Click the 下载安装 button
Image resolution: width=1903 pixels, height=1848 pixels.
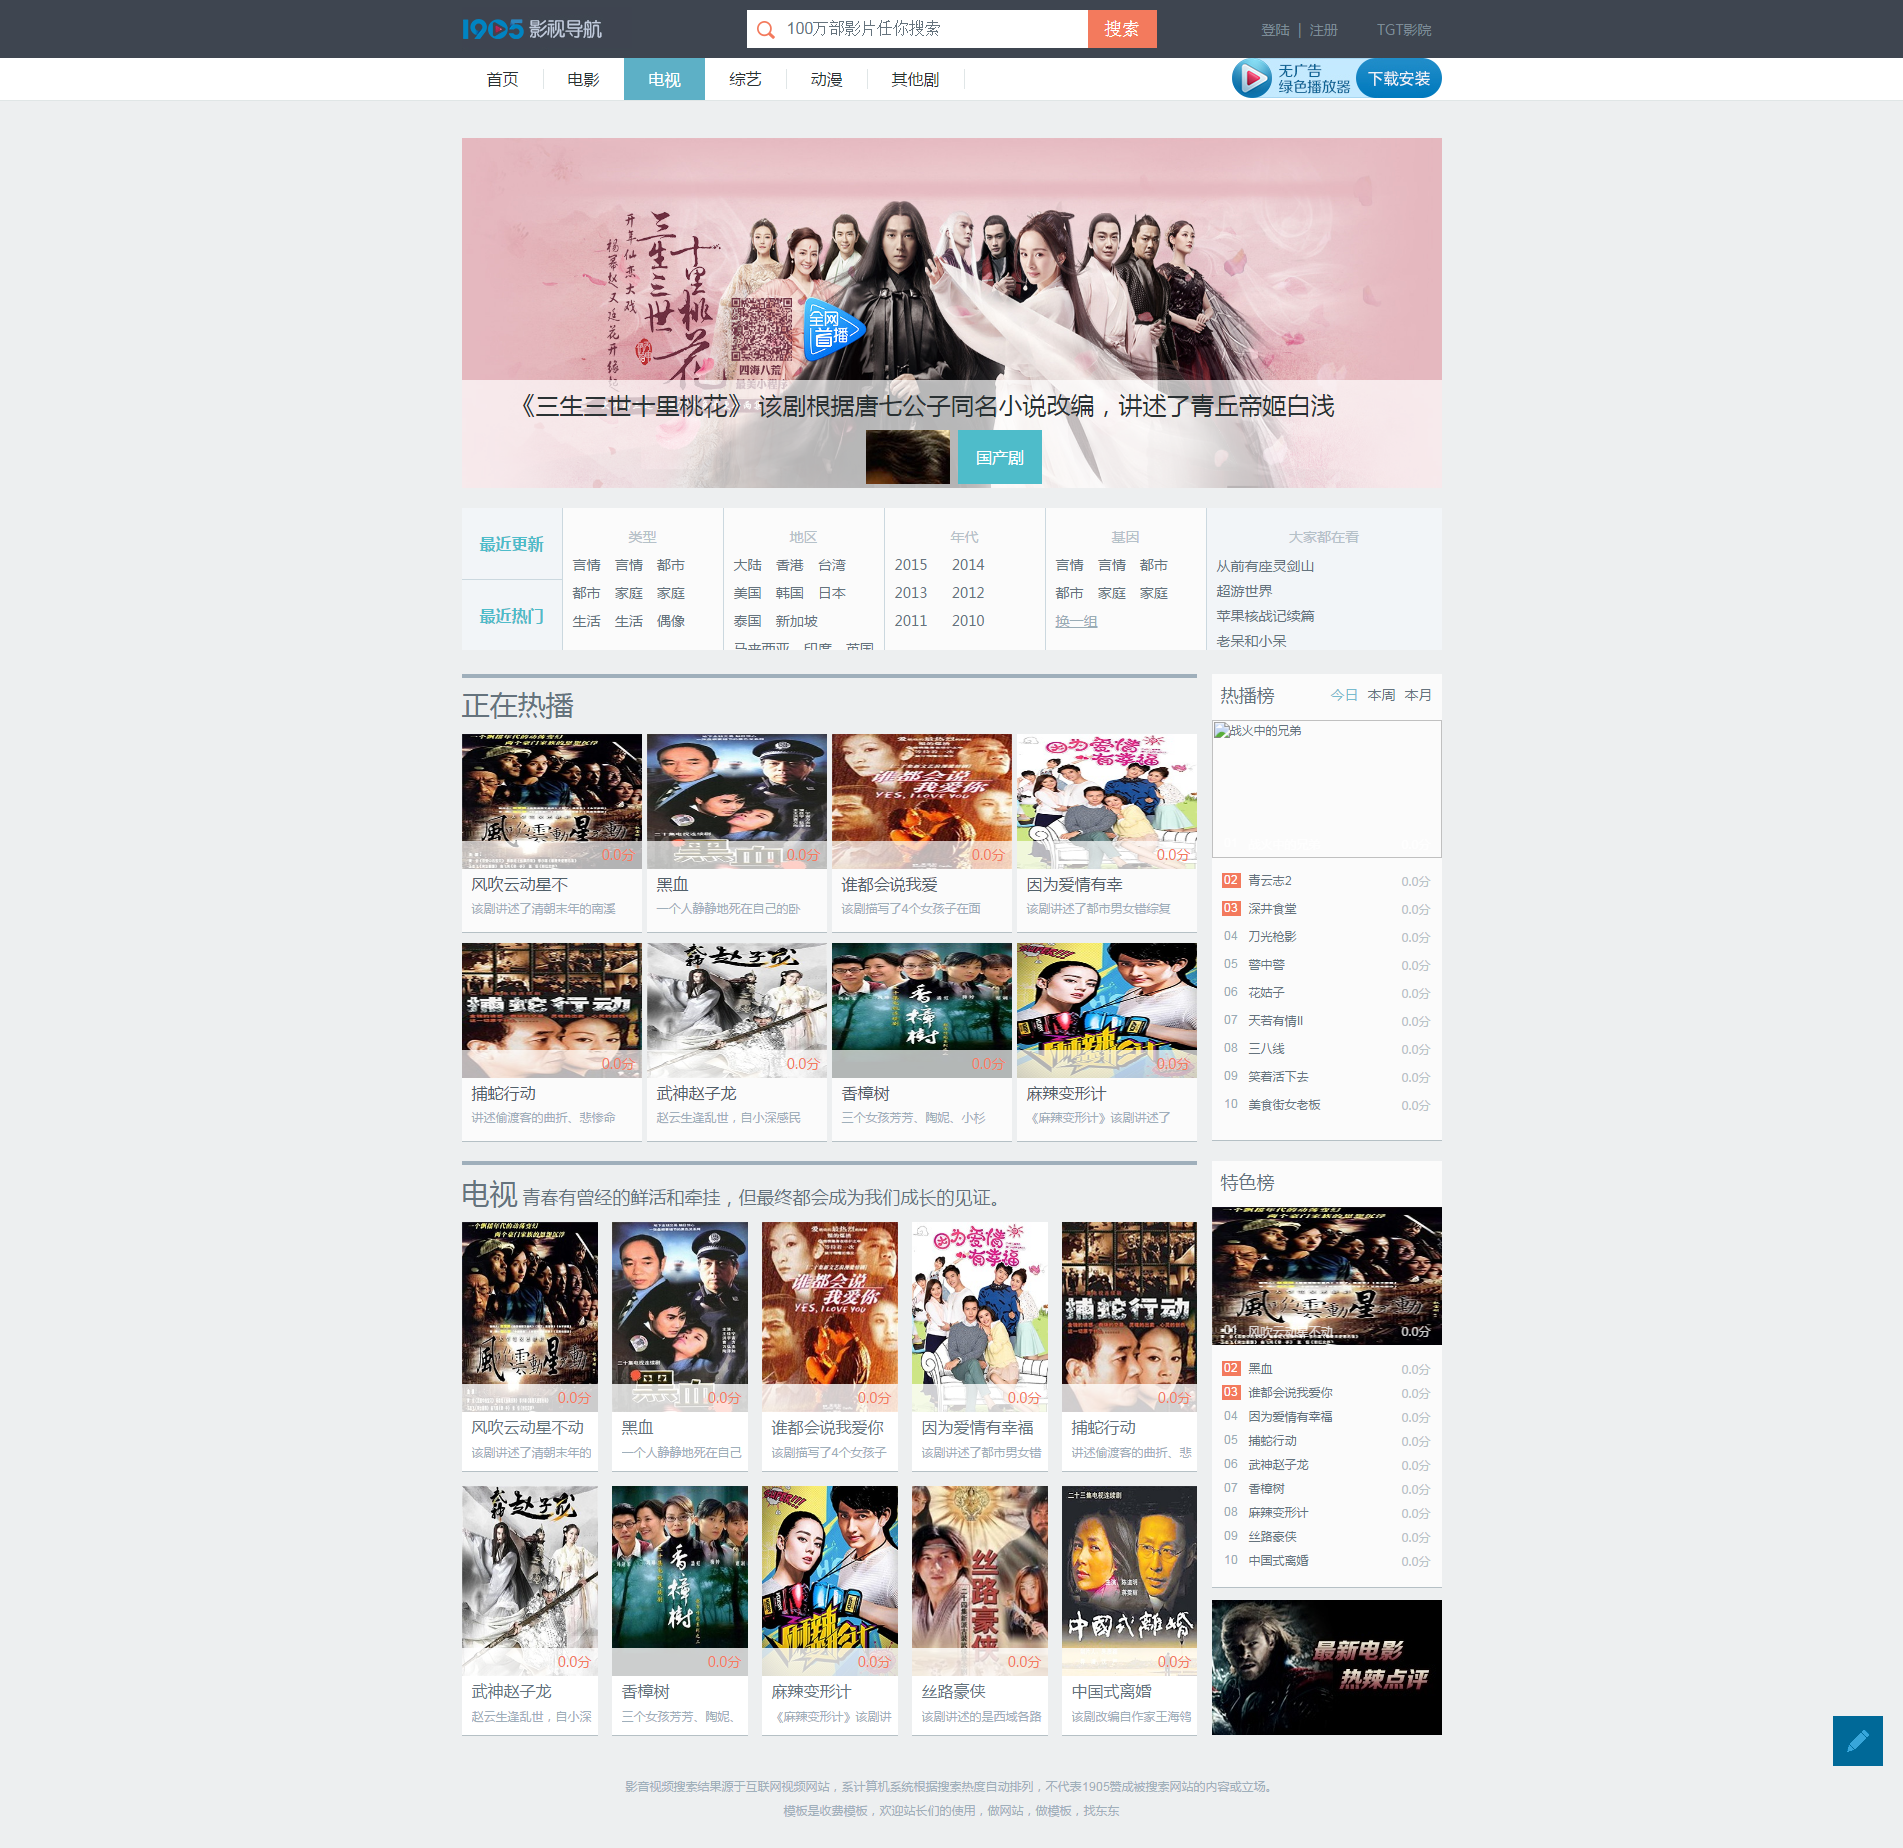coord(1399,79)
